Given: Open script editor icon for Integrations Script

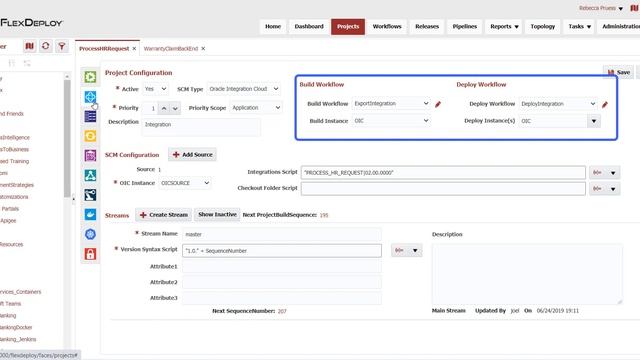Looking at the screenshot, I should tap(597, 173).
